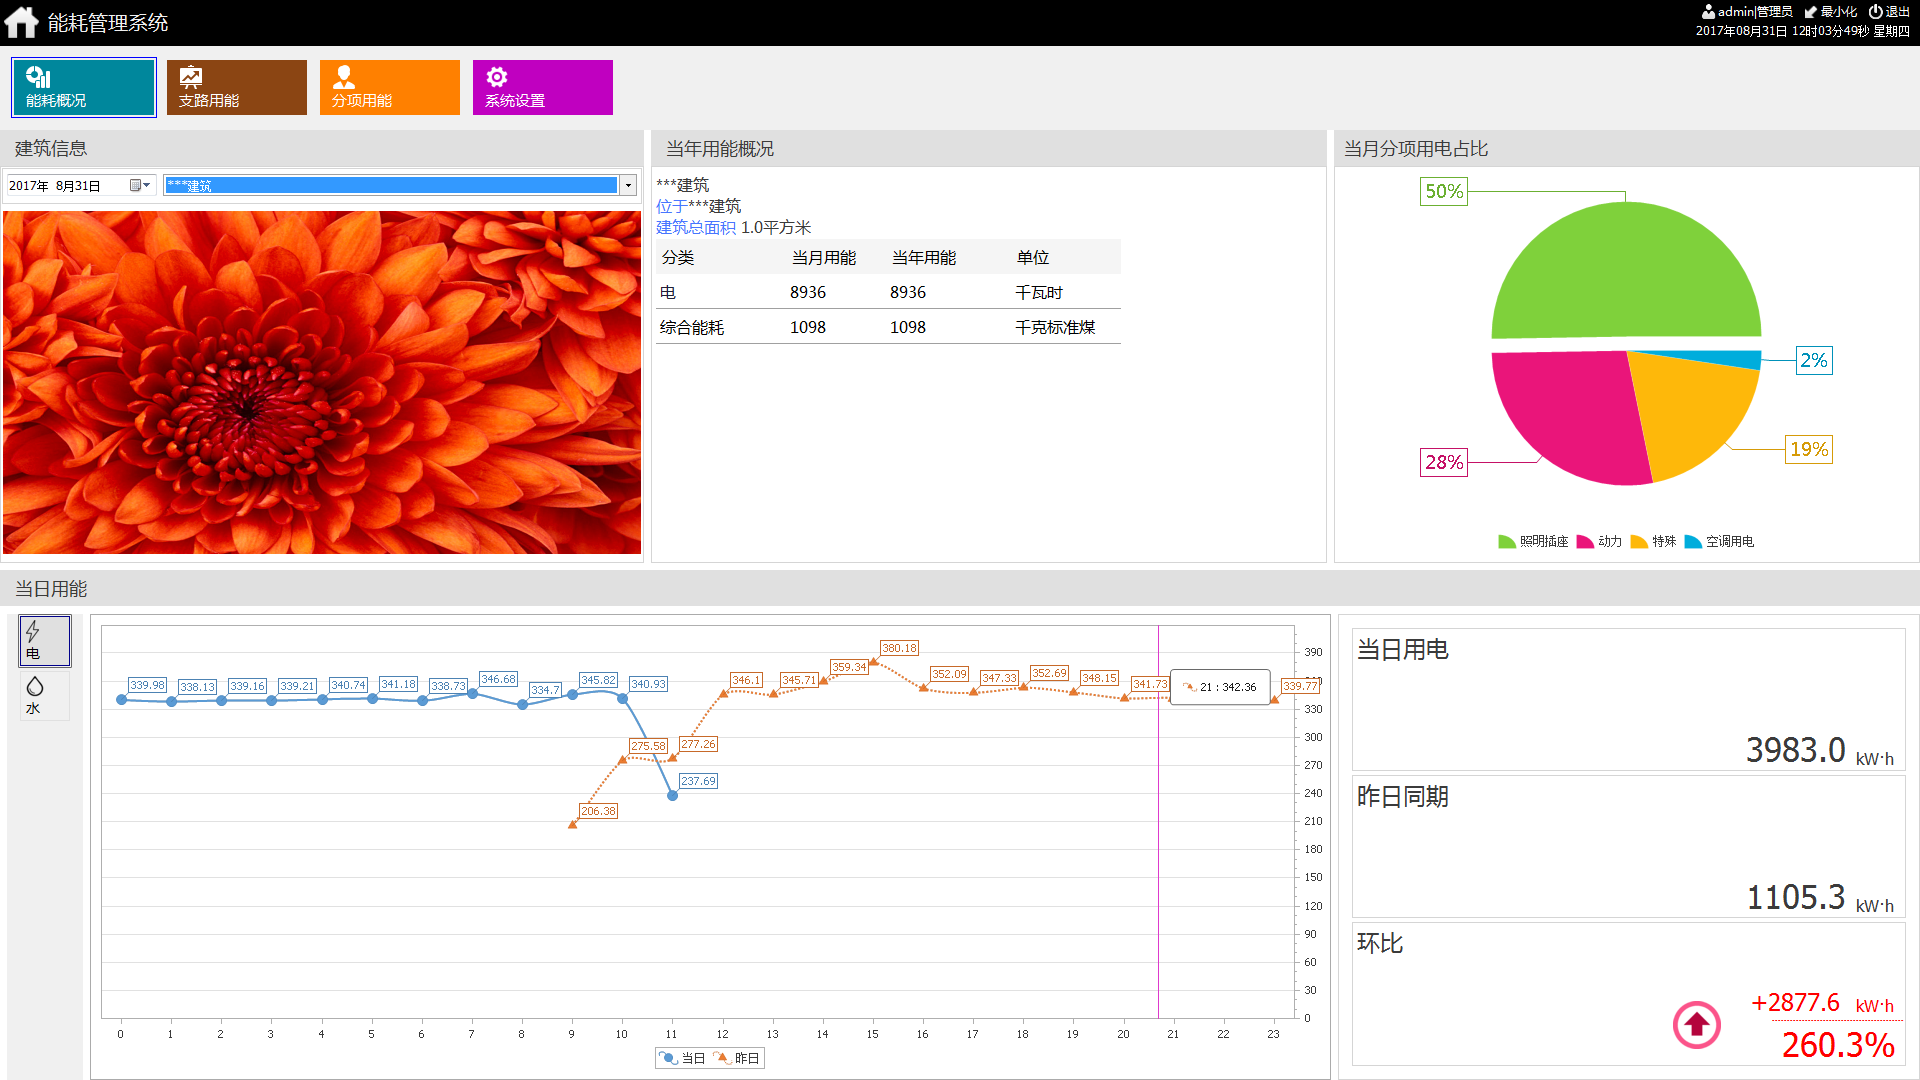Image resolution: width=1920 pixels, height=1080 pixels.
Task: Open 分项用能 sub-item energy tile
Action: click(x=390, y=87)
